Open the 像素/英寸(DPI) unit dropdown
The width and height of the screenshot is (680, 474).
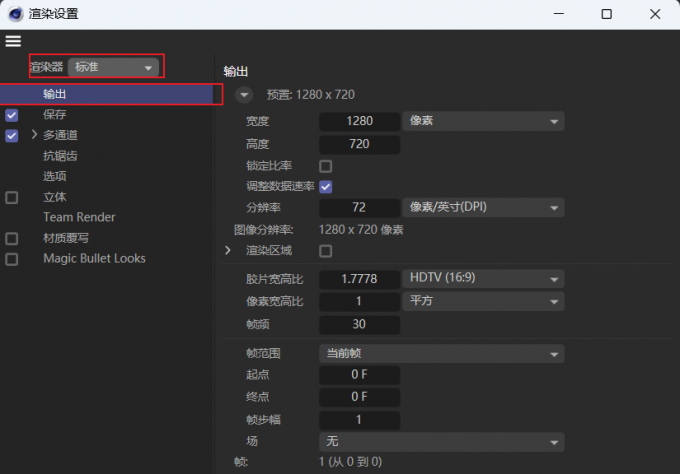484,208
